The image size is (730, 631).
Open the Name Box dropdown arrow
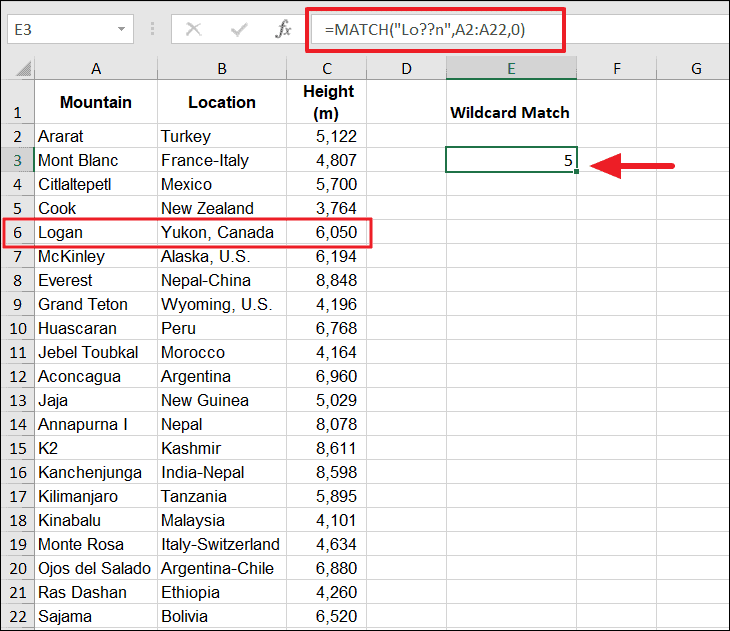tap(122, 29)
